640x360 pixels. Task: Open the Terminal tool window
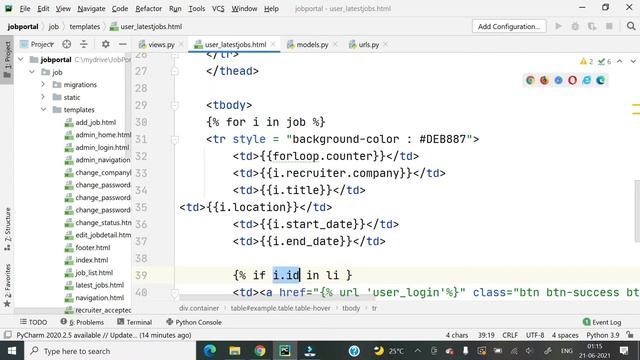pyautogui.click(x=134, y=322)
